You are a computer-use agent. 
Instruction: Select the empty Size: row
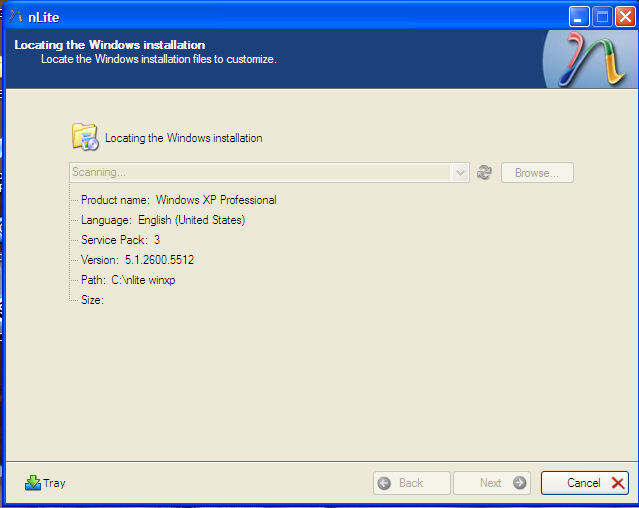(93, 300)
